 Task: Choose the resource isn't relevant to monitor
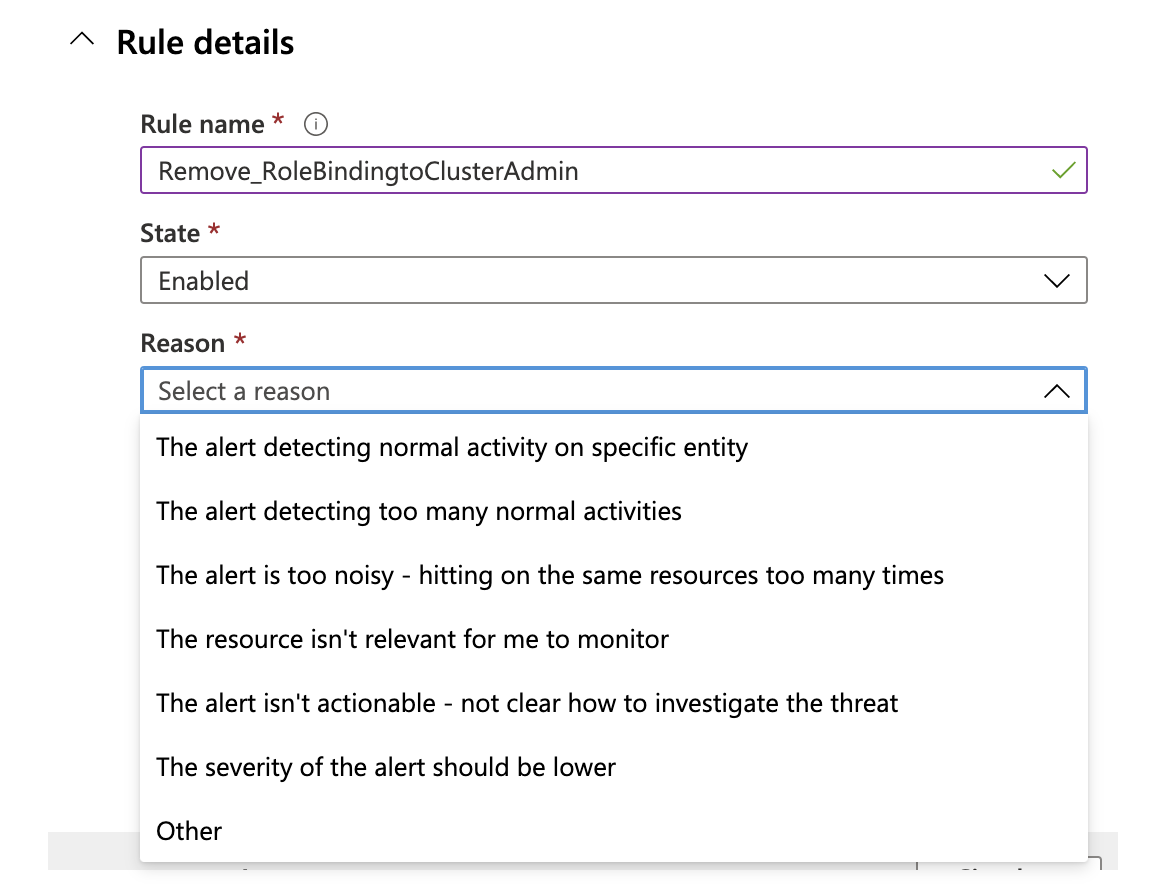pyautogui.click(x=413, y=640)
